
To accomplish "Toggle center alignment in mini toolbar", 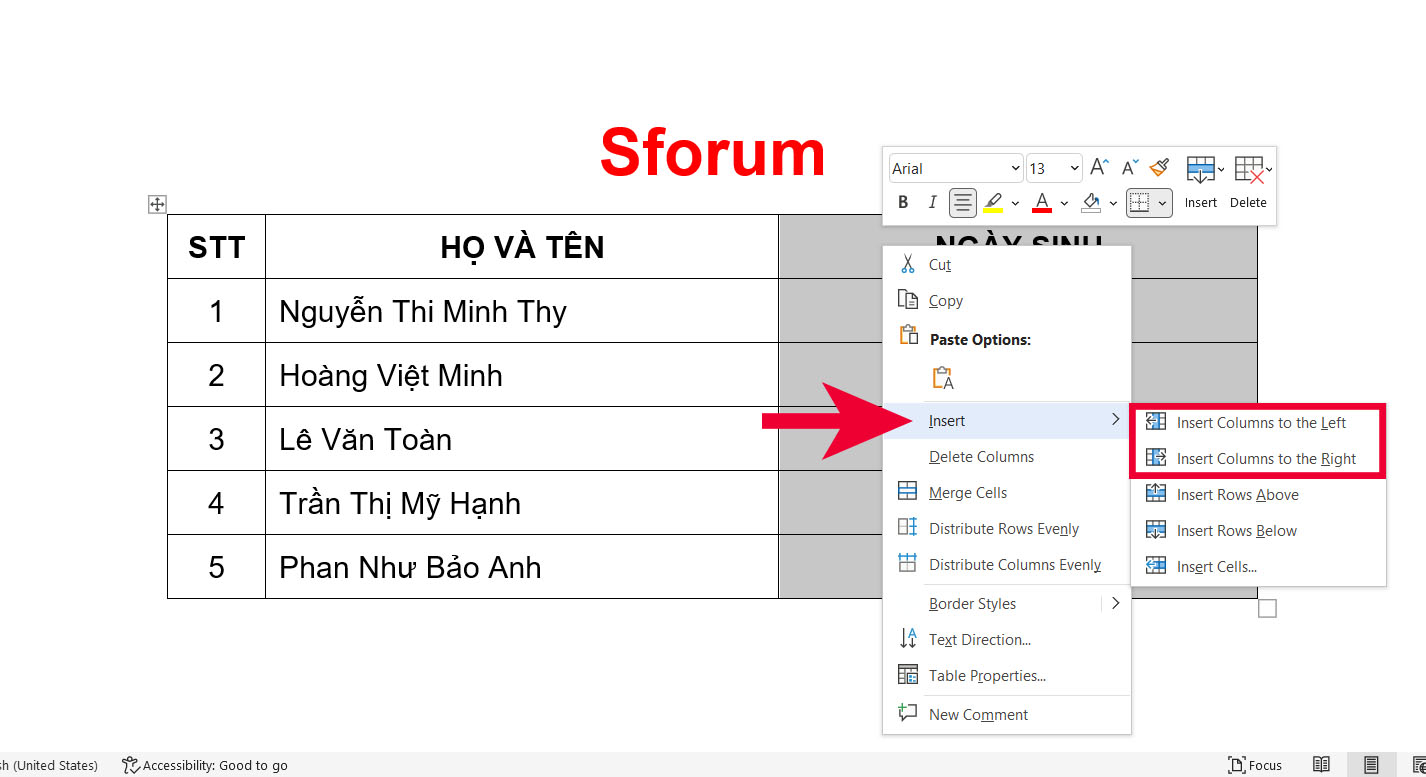I will (x=962, y=203).
